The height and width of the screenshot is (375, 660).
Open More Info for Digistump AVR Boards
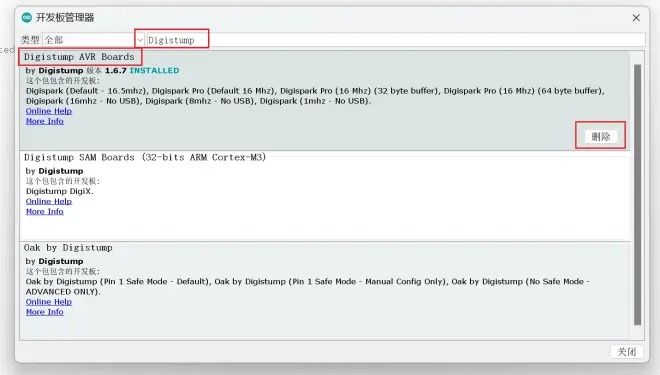45,121
